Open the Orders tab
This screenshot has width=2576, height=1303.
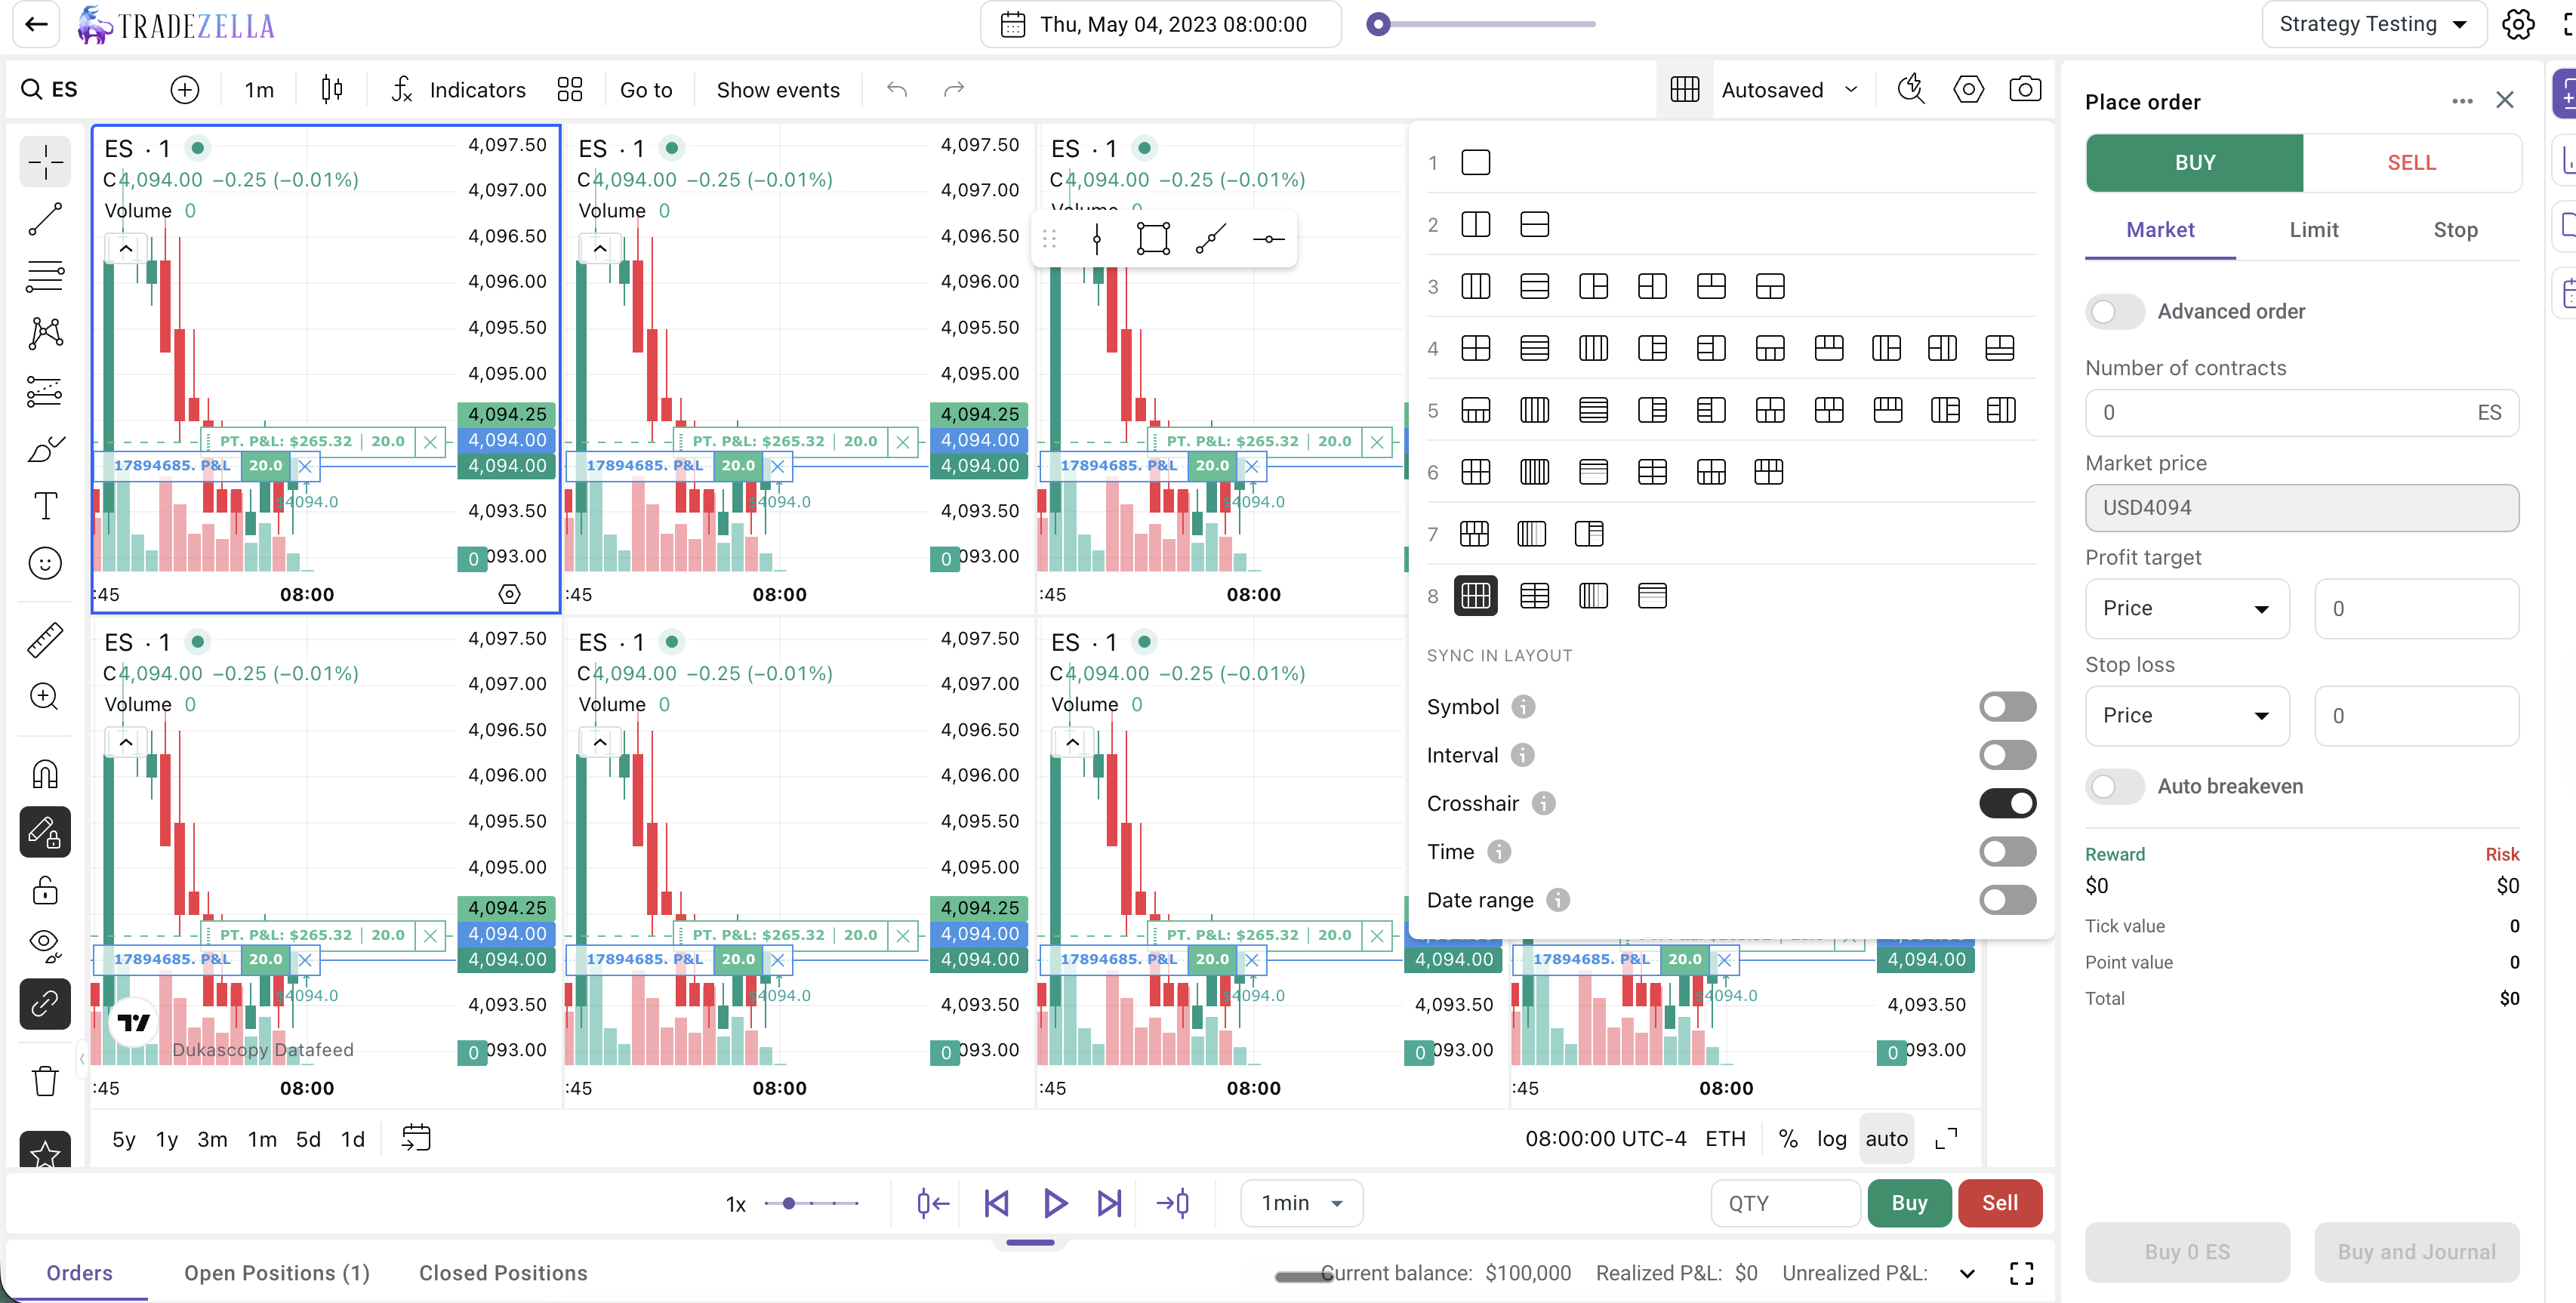(79, 1273)
